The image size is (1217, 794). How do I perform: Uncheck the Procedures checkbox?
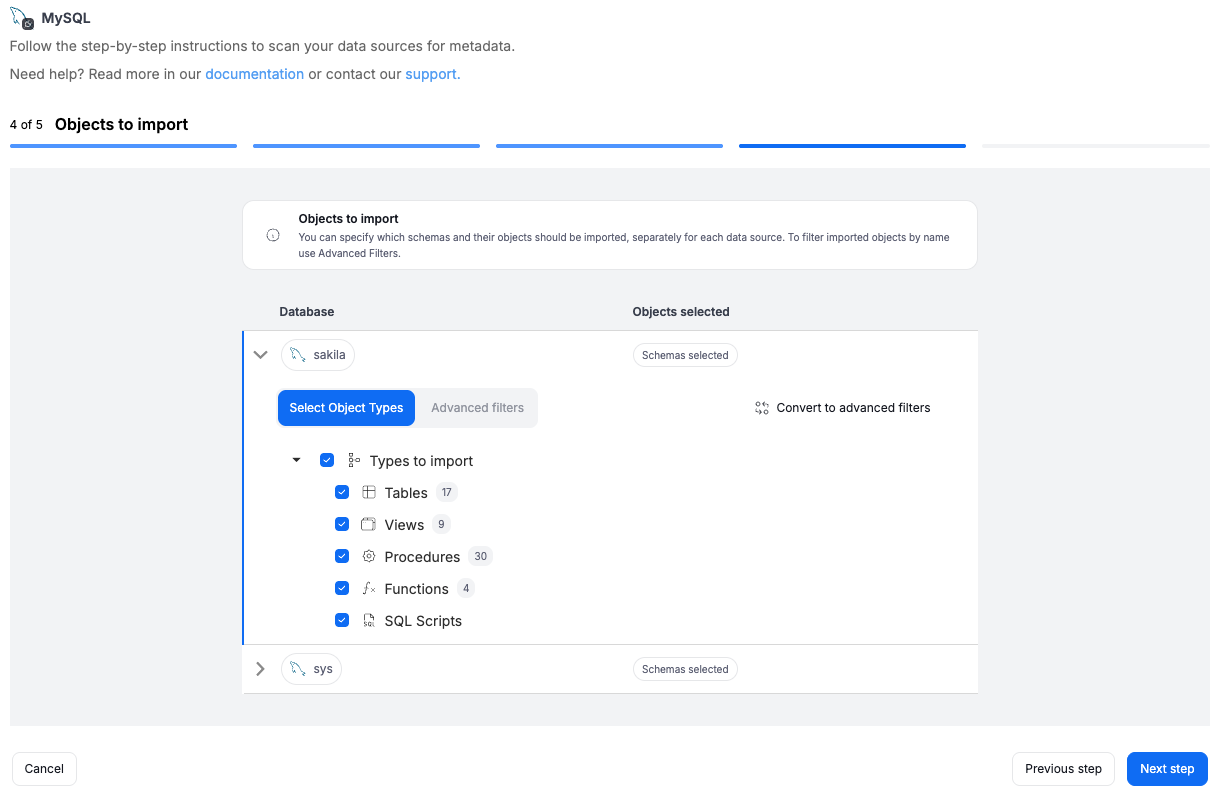point(342,557)
